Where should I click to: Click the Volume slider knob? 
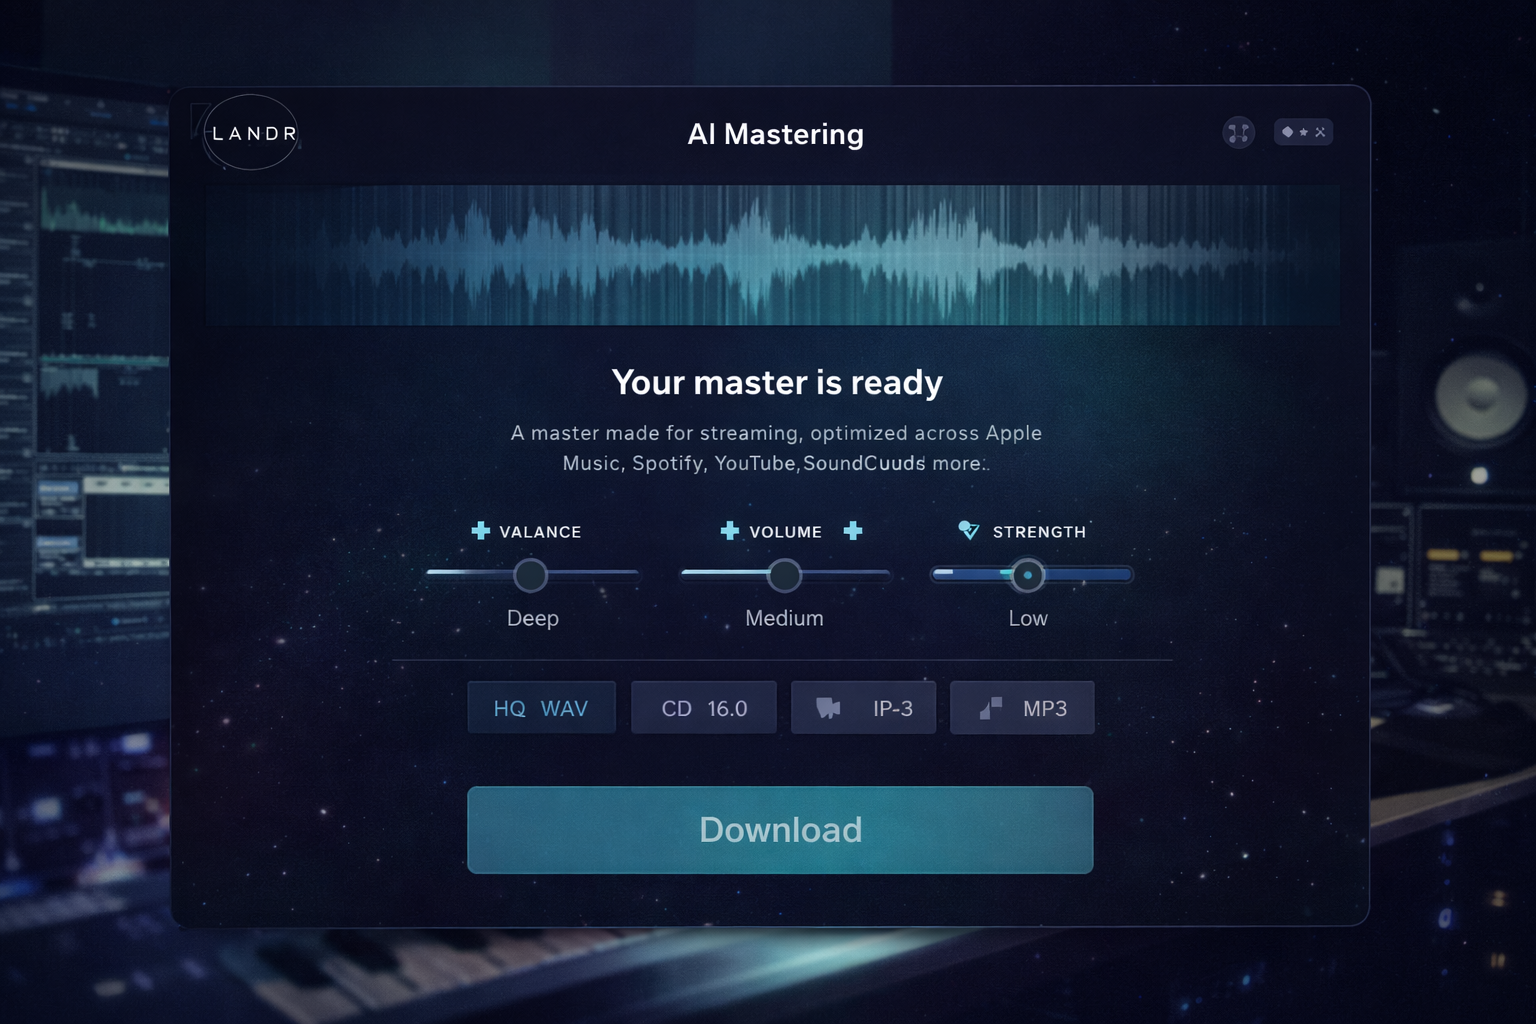[x=784, y=575]
